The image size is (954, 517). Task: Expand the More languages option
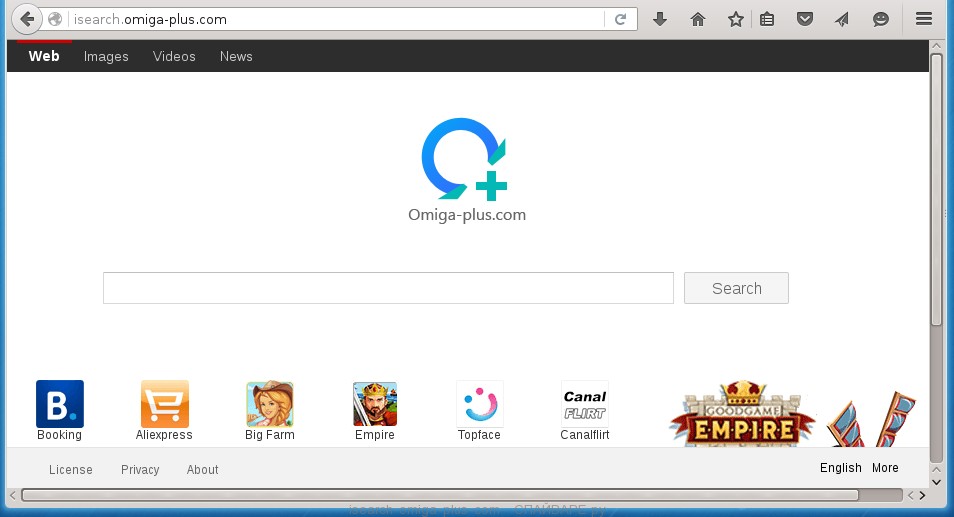885,468
